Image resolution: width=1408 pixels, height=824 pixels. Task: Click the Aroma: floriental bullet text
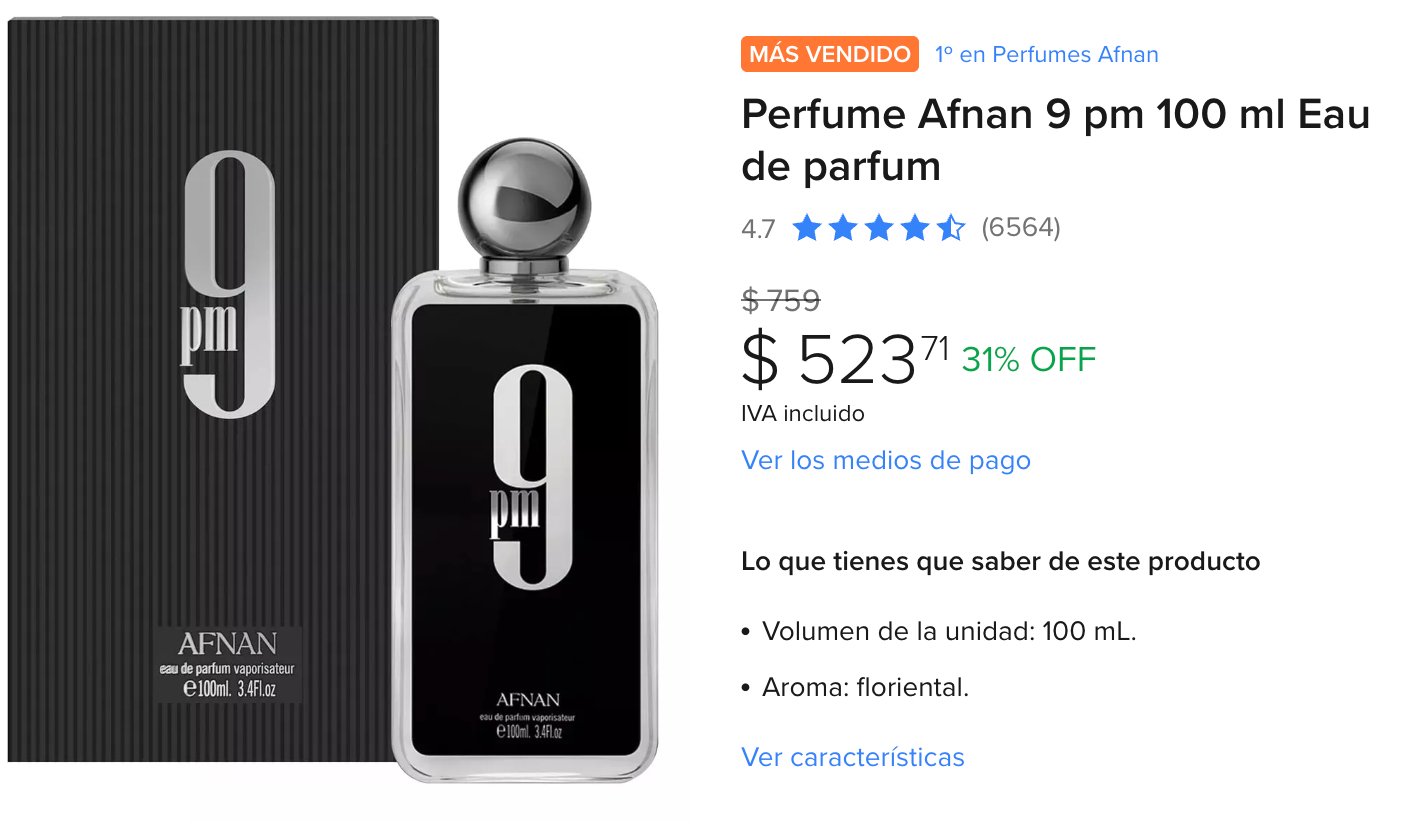point(865,688)
